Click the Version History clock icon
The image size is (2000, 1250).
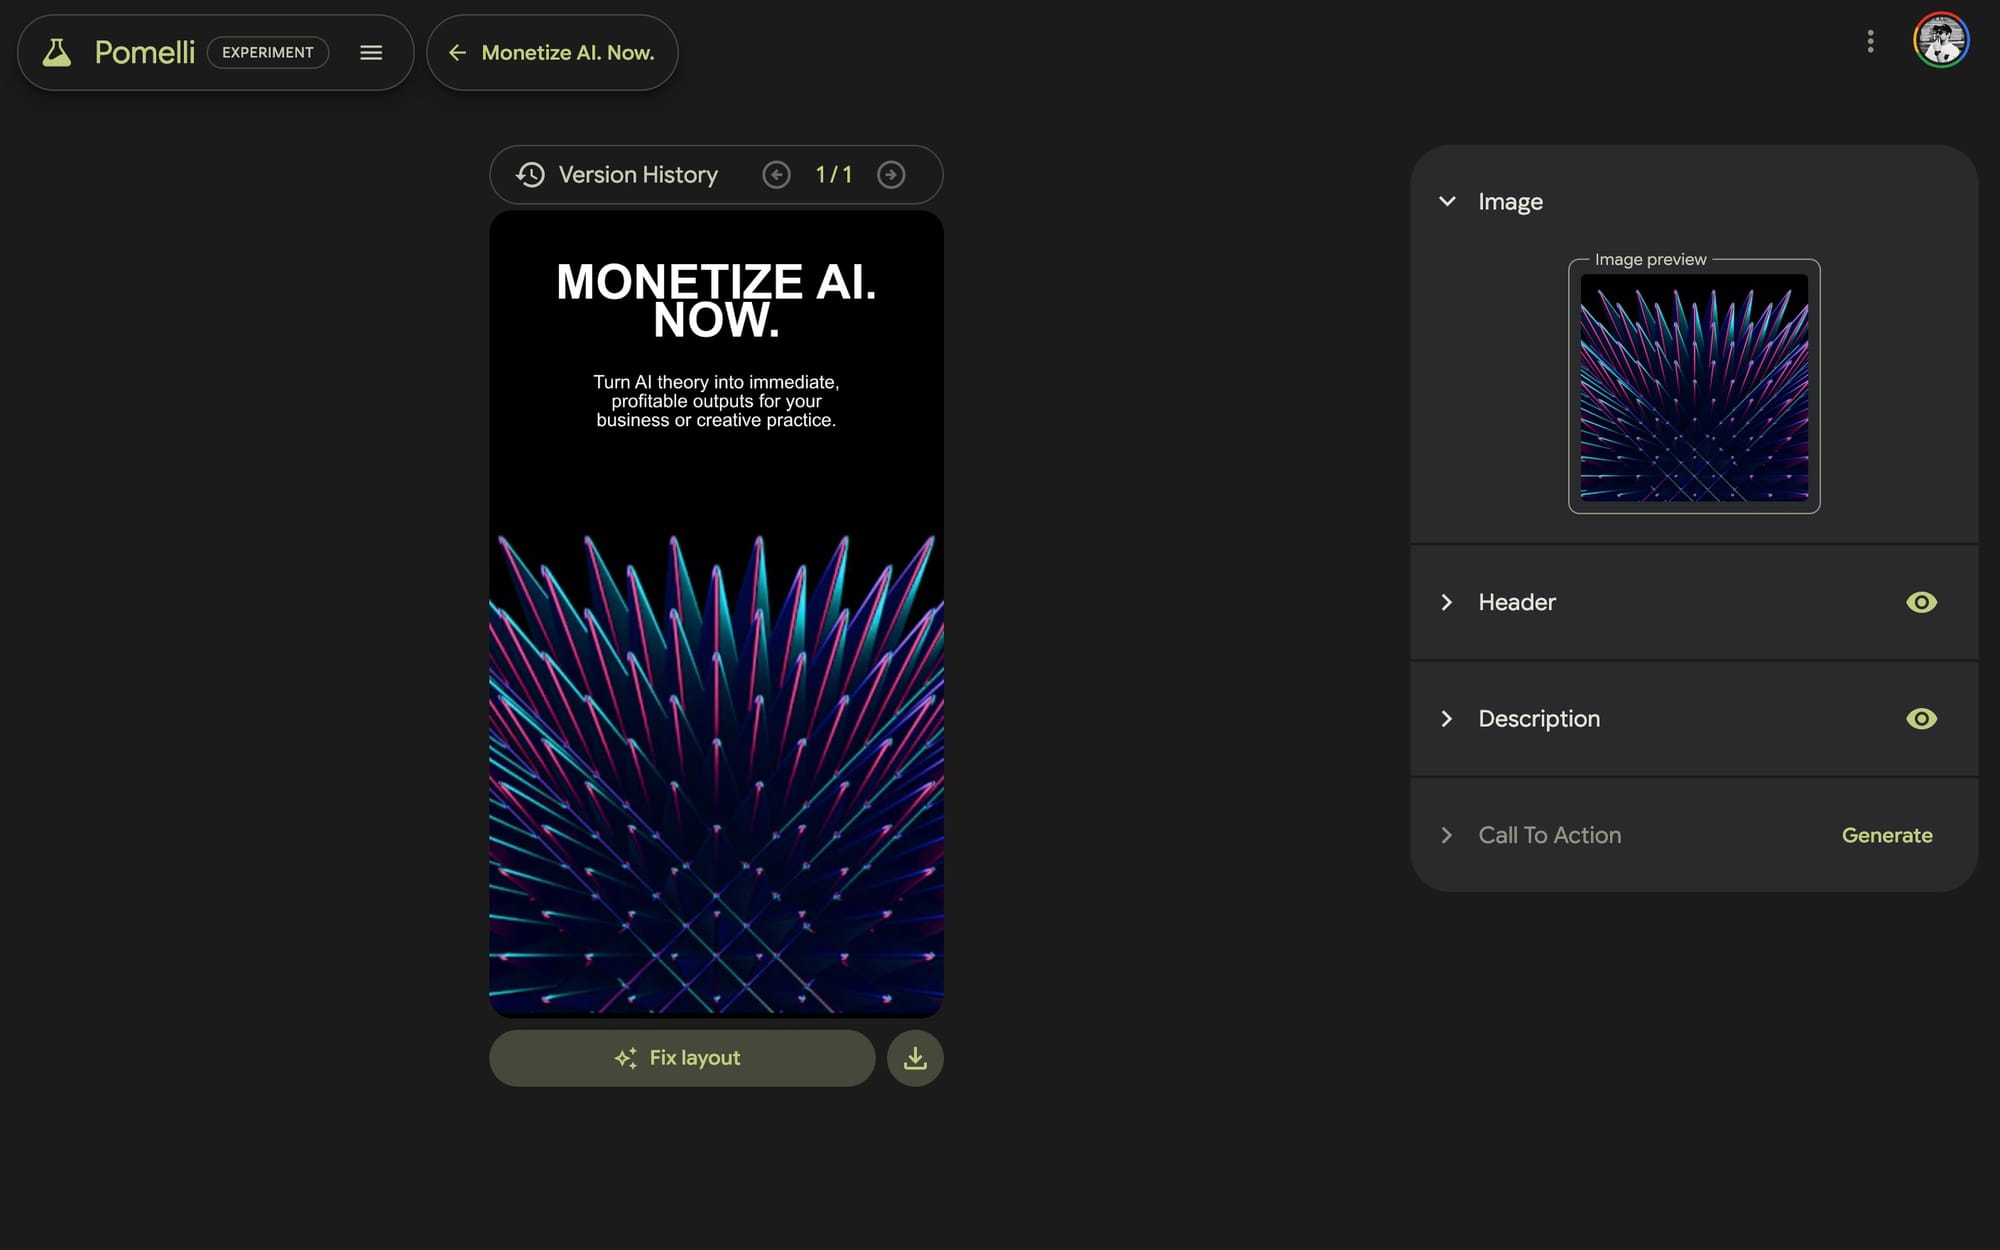point(530,175)
